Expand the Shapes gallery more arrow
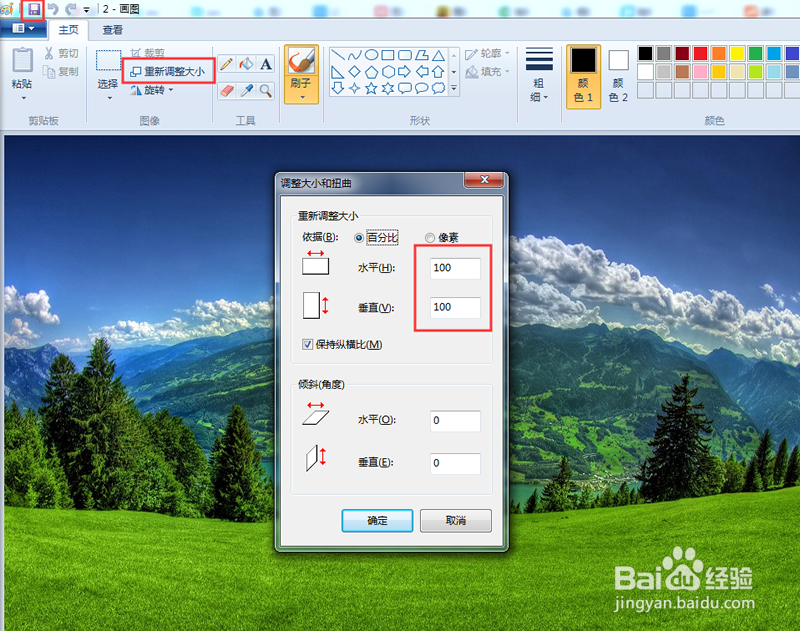Screen dimensions: 800x631 (x=454, y=88)
